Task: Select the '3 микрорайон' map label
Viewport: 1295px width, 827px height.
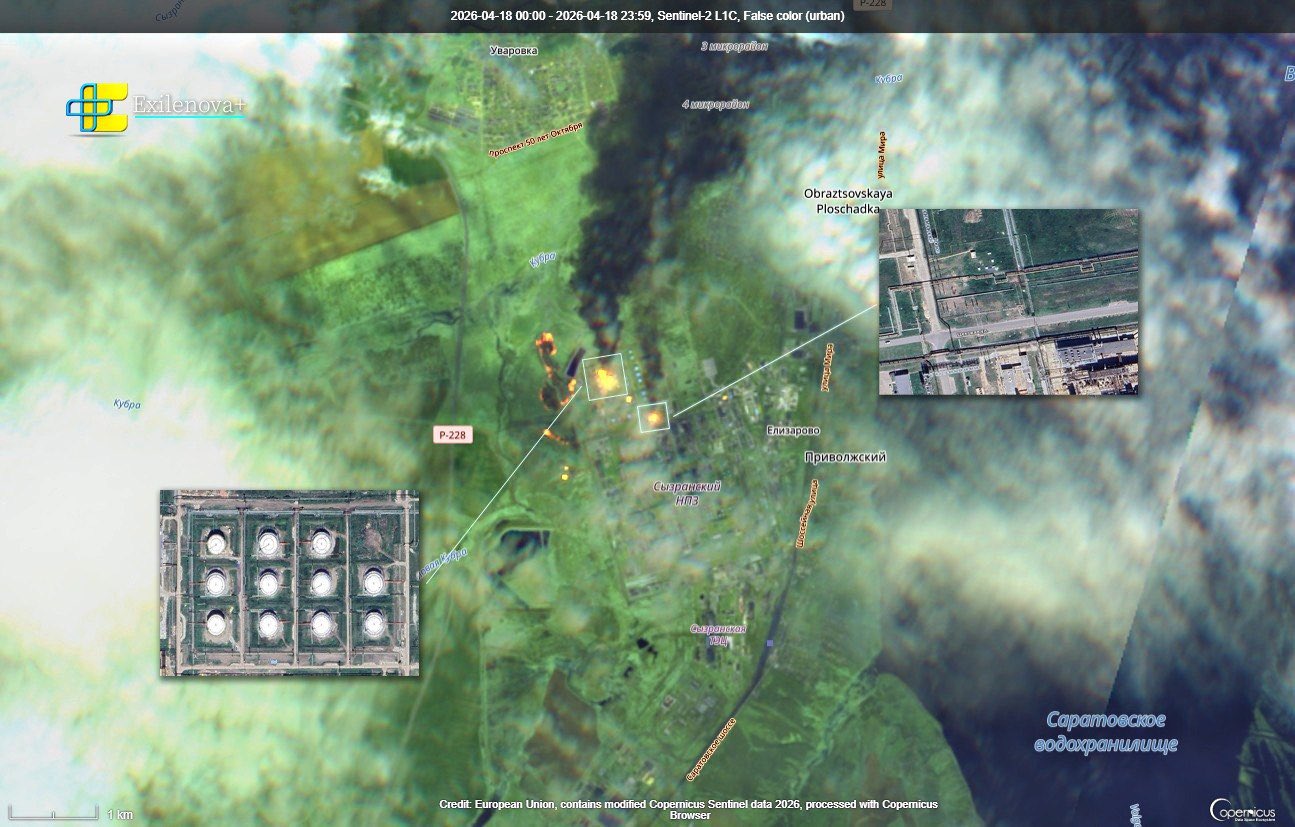Action: pos(733,46)
